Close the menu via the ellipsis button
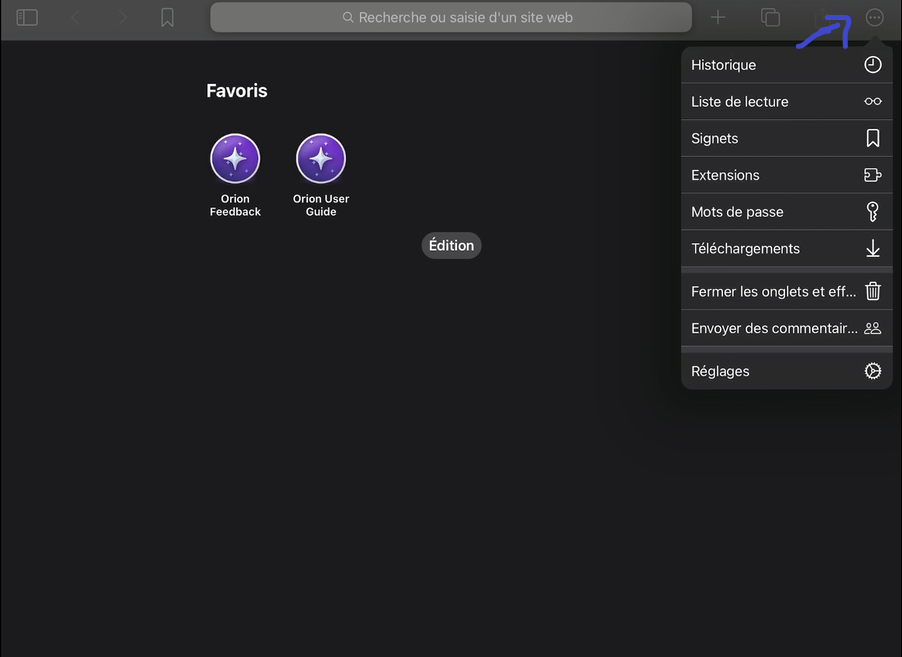 874,18
